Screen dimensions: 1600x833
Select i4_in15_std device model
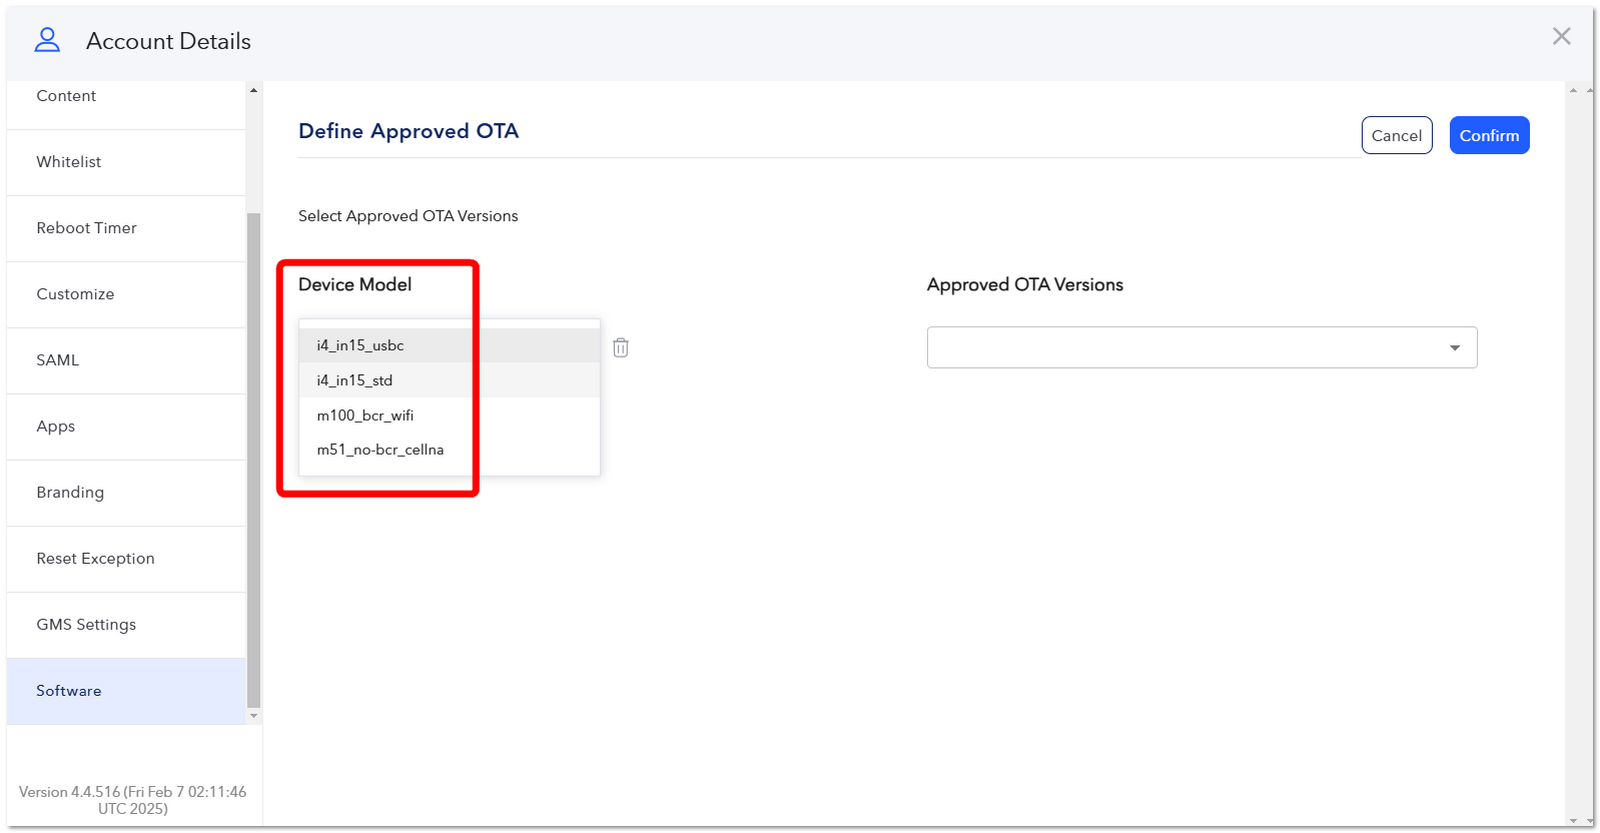pyautogui.click(x=449, y=380)
